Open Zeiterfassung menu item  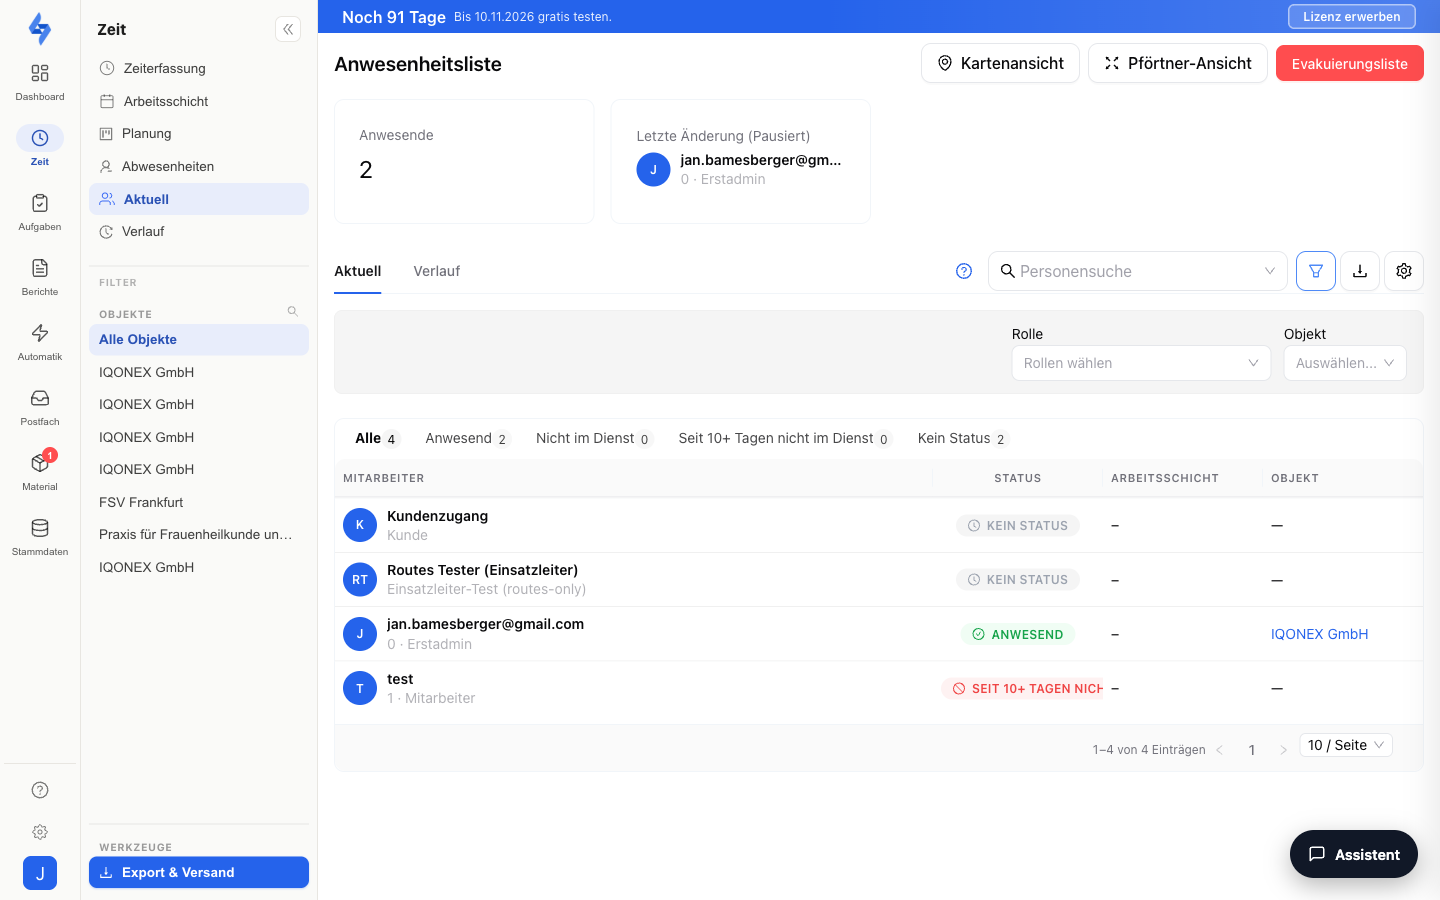[199, 68]
